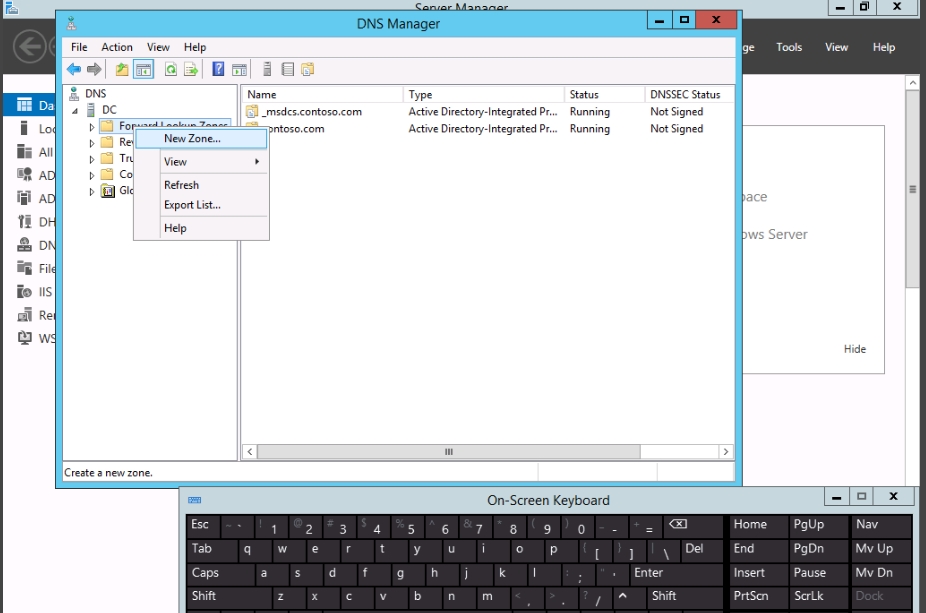926x613 pixels.
Task: Sort zones by the Type column header
Action: pos(484,94)
